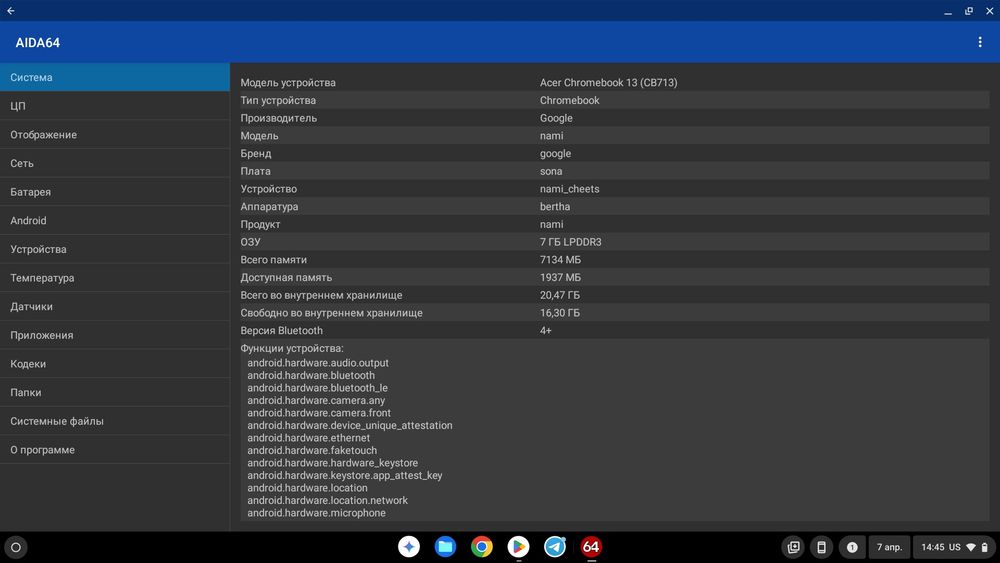The image size is (1000, 563).
Task: Click the Бренд value google
Action: point(555,154)
